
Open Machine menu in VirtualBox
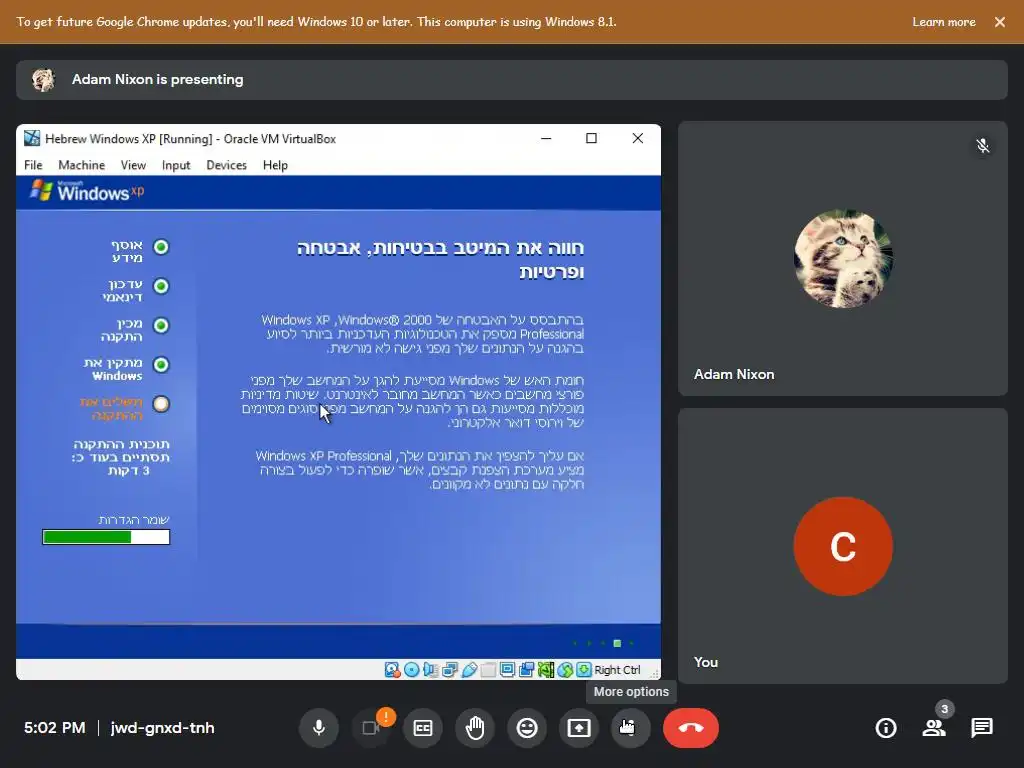pyautogui.click(x=82, y=165)
